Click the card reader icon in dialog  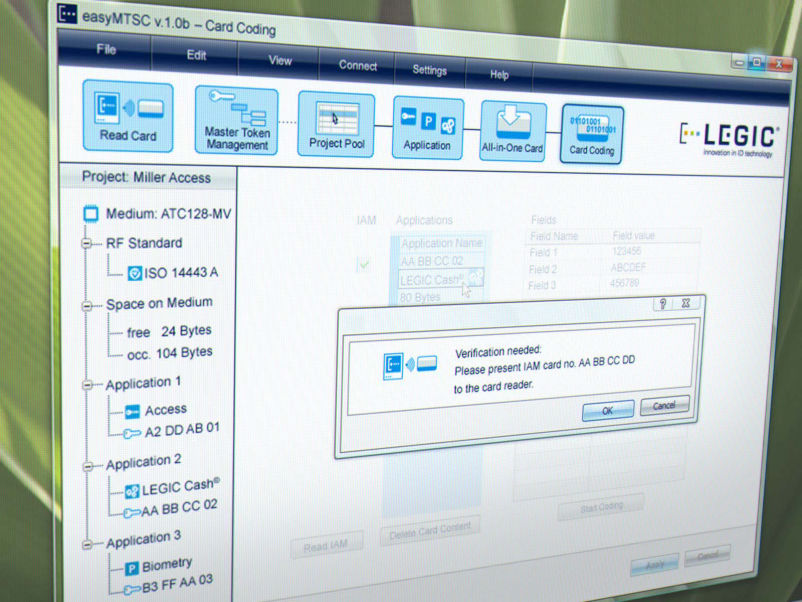click(x=410, y=365)
